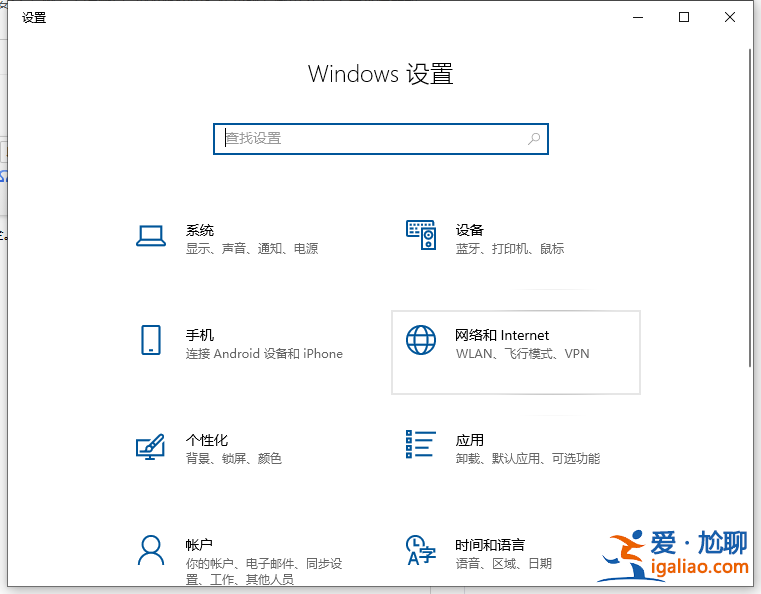
Task: Open the 手机 settings title
Action: coord(200,335)
